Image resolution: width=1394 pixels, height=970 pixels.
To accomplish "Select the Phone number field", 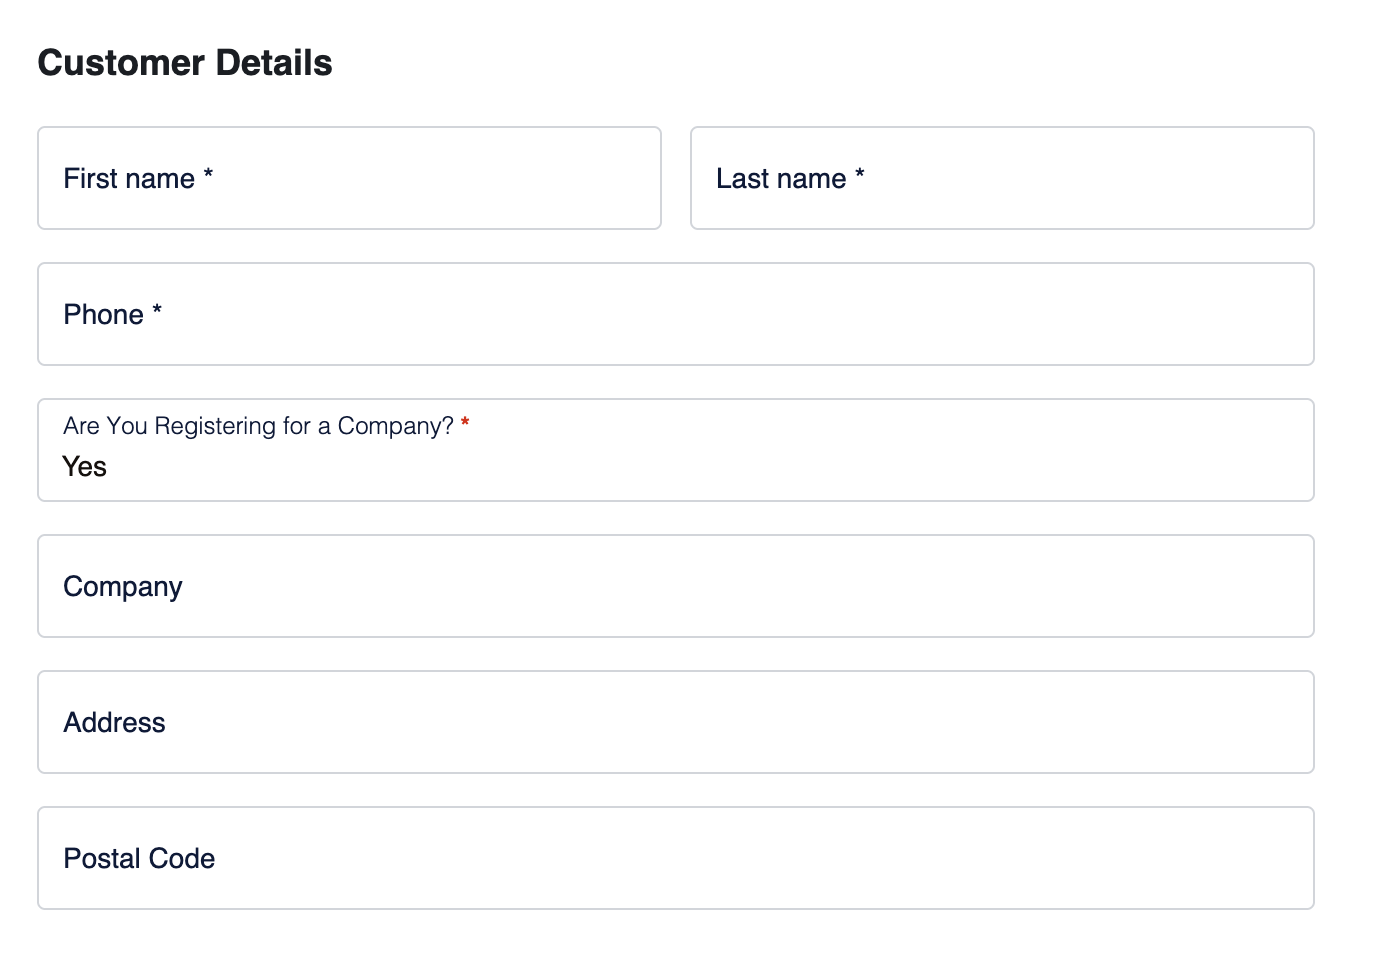I will [x=676, y=314].
